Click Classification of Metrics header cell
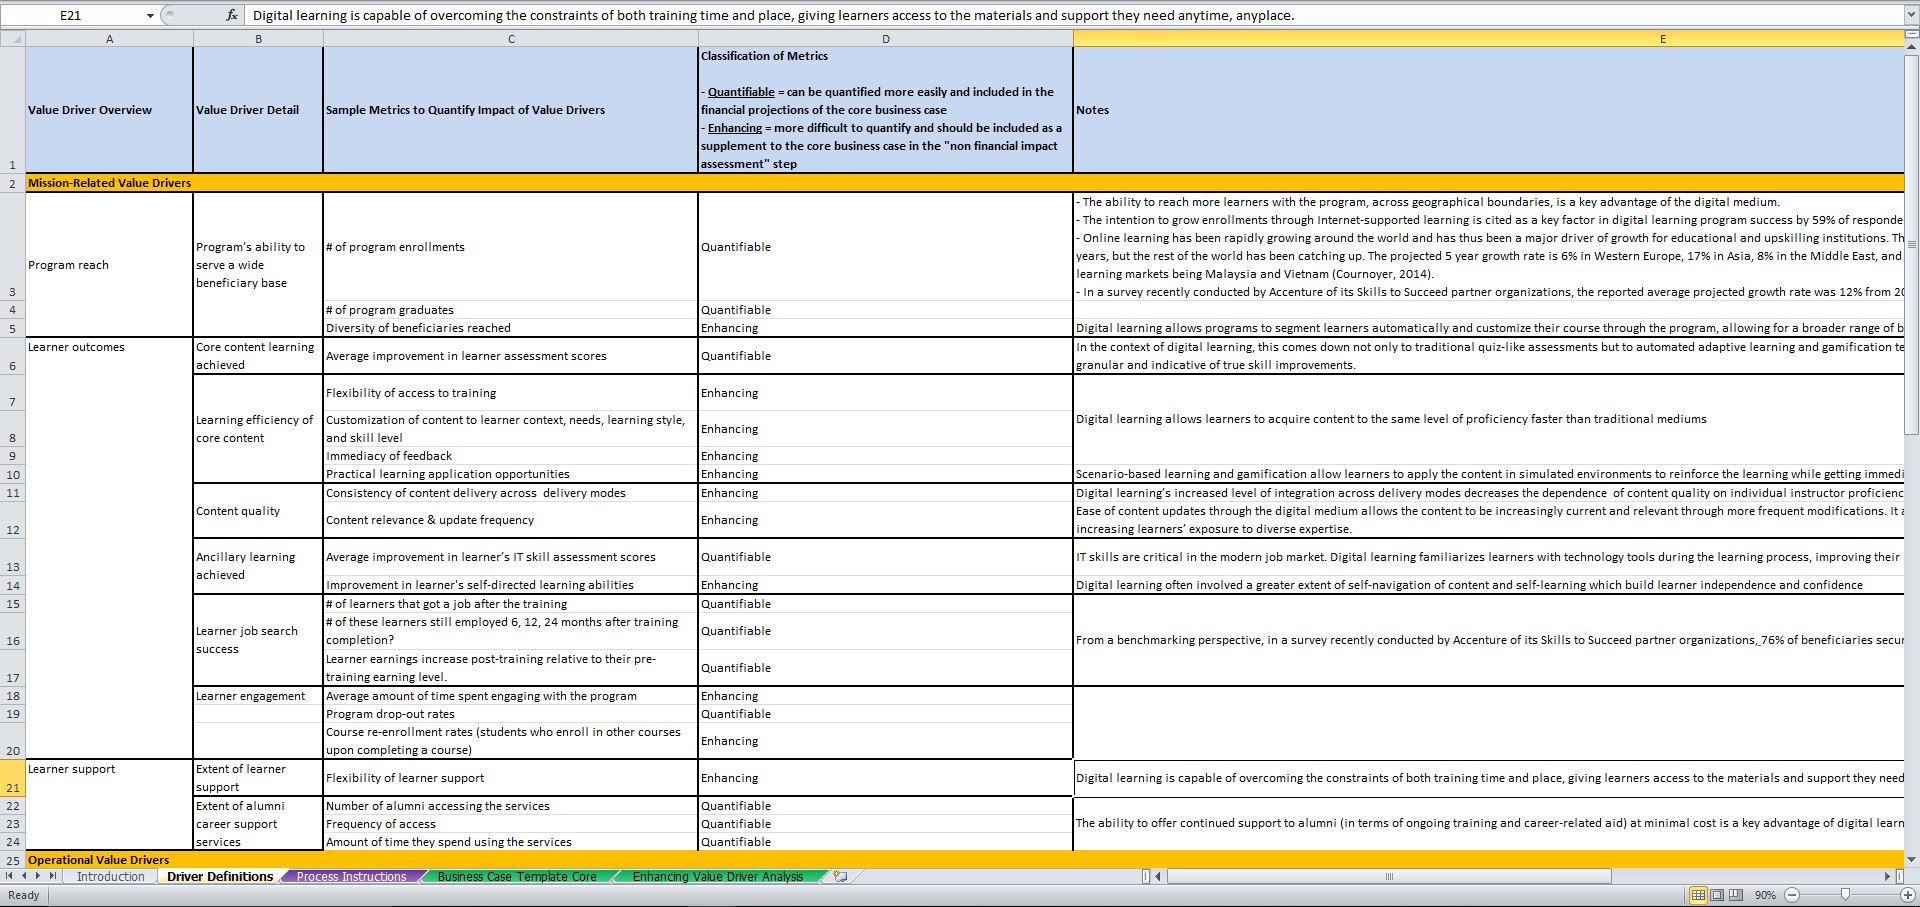This screenshot has height=907, width=1920. click(x=885, y=110)
